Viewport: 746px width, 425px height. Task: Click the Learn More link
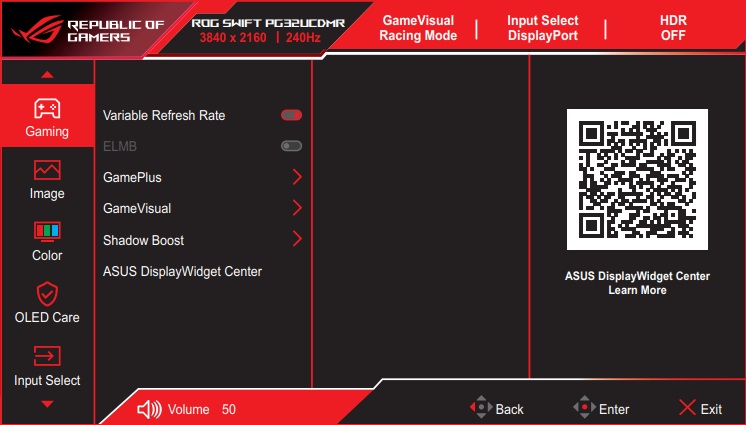637,290
